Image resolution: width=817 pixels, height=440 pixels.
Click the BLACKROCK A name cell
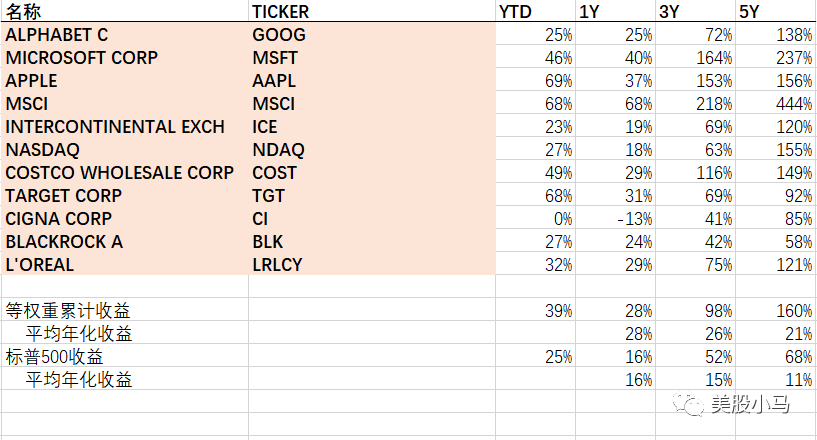[125, 241]
